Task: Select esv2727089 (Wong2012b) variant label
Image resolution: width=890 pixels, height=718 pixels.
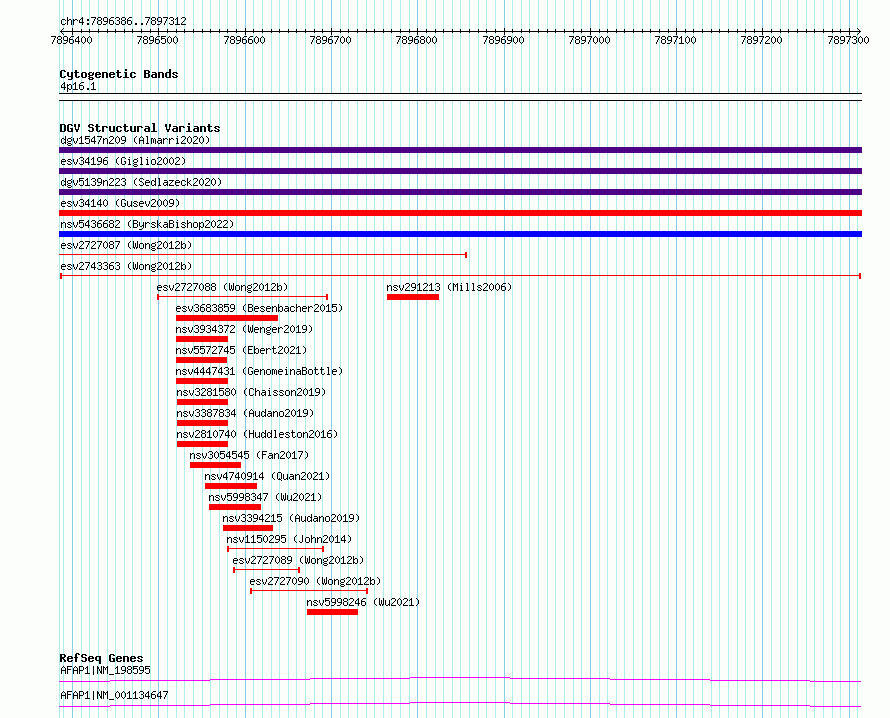Action: [x=299, y=560]
